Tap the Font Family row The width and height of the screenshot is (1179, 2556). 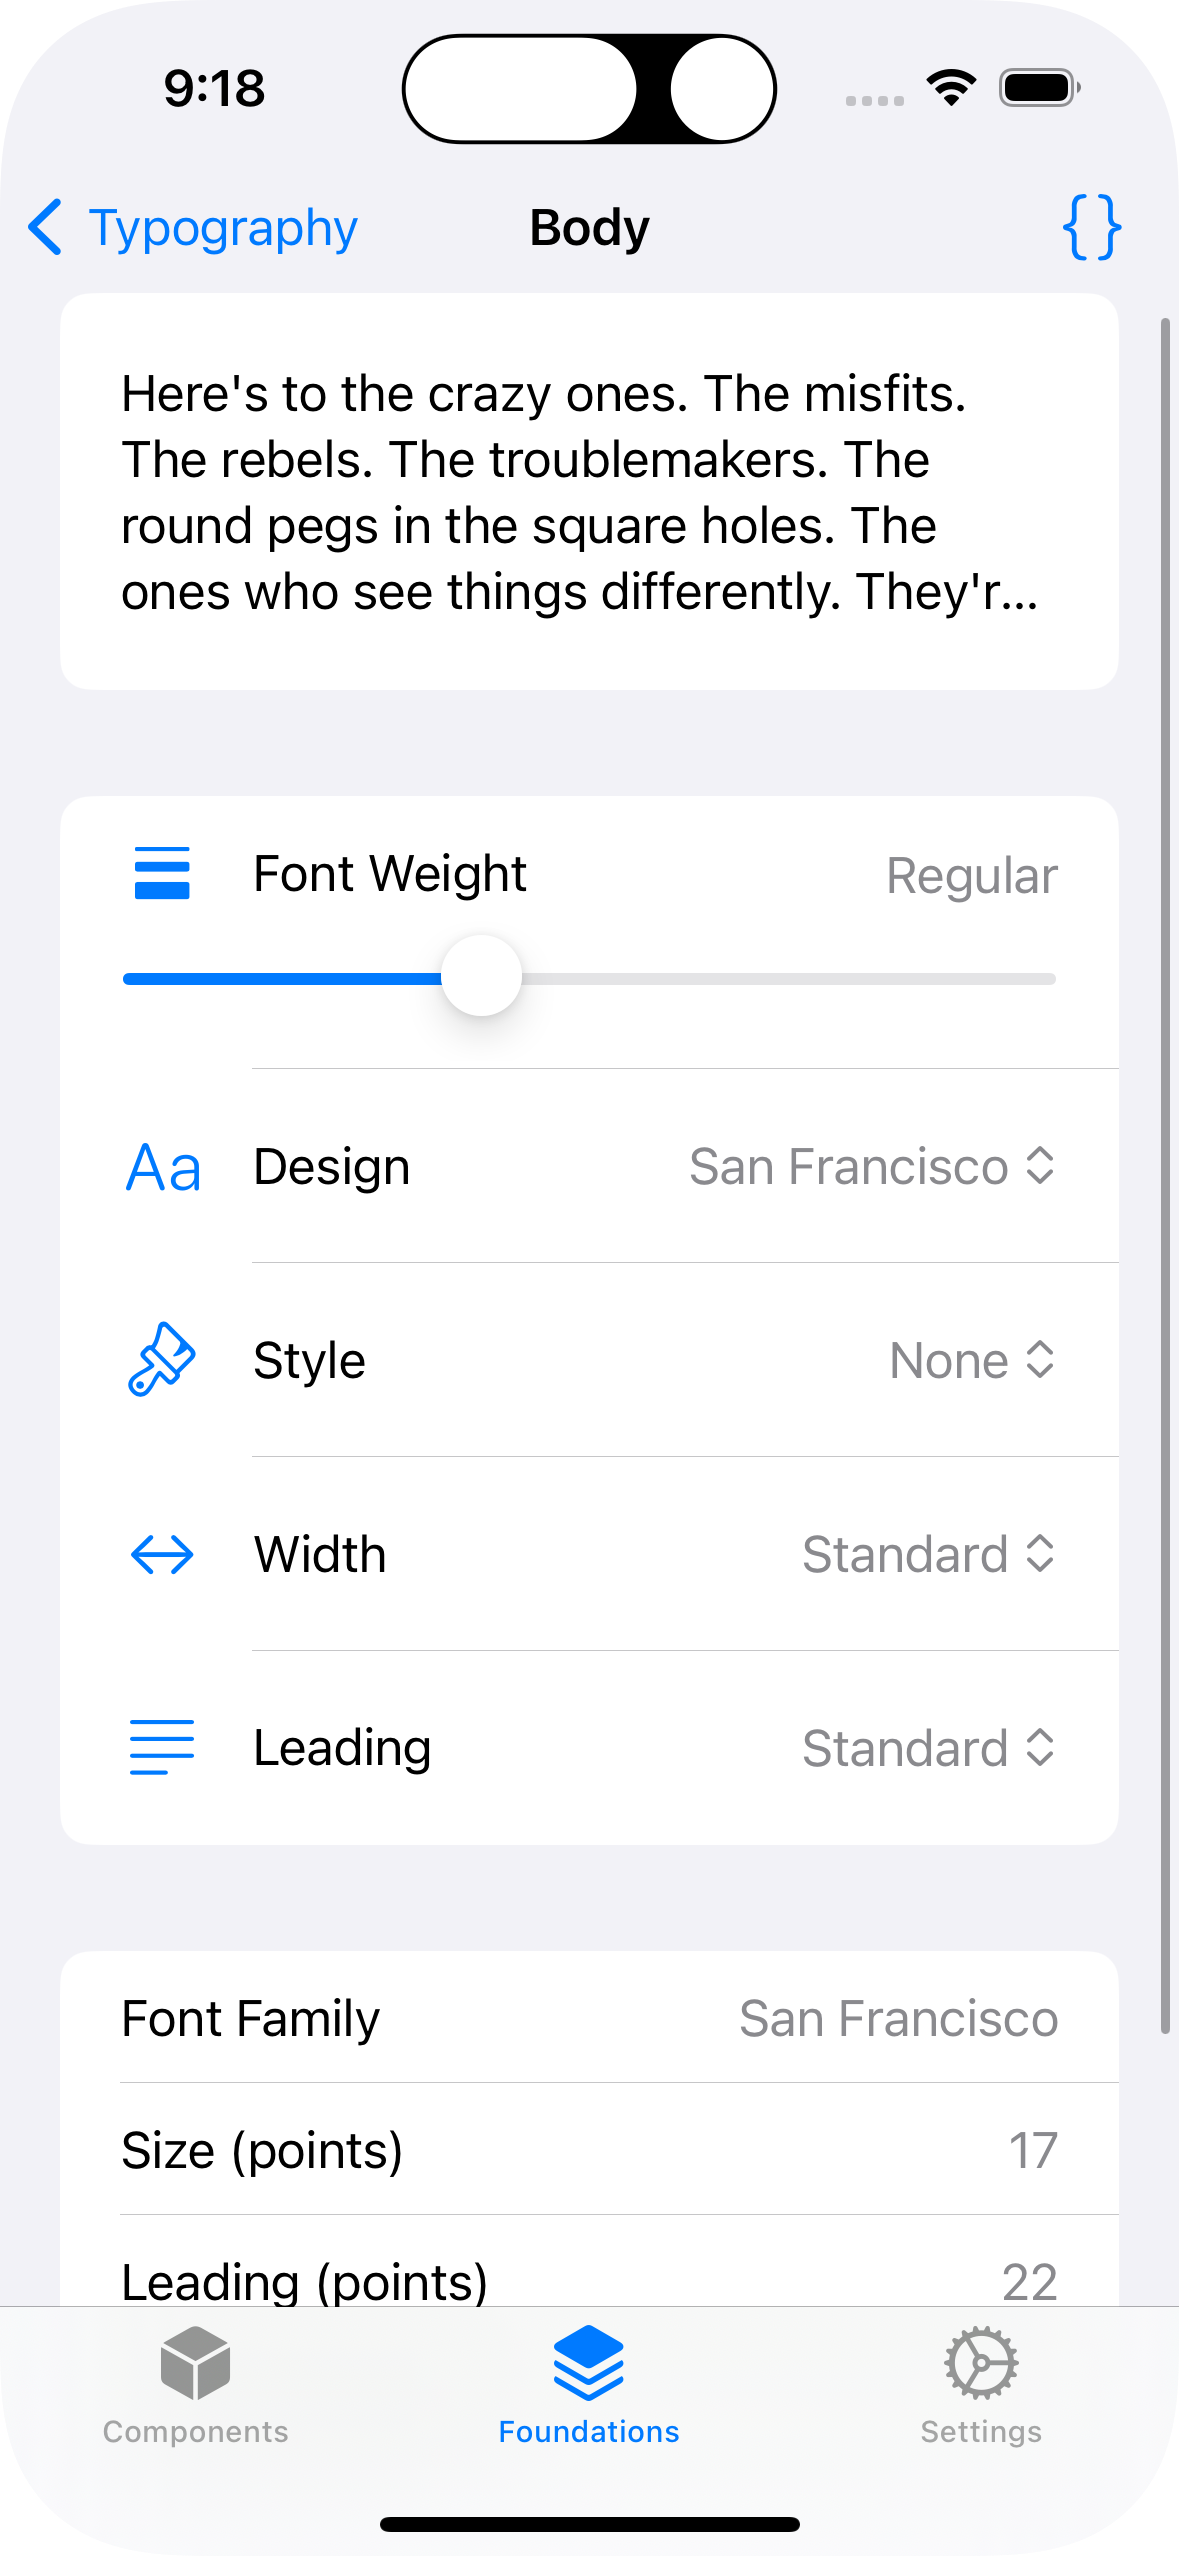coord(589,2018)
